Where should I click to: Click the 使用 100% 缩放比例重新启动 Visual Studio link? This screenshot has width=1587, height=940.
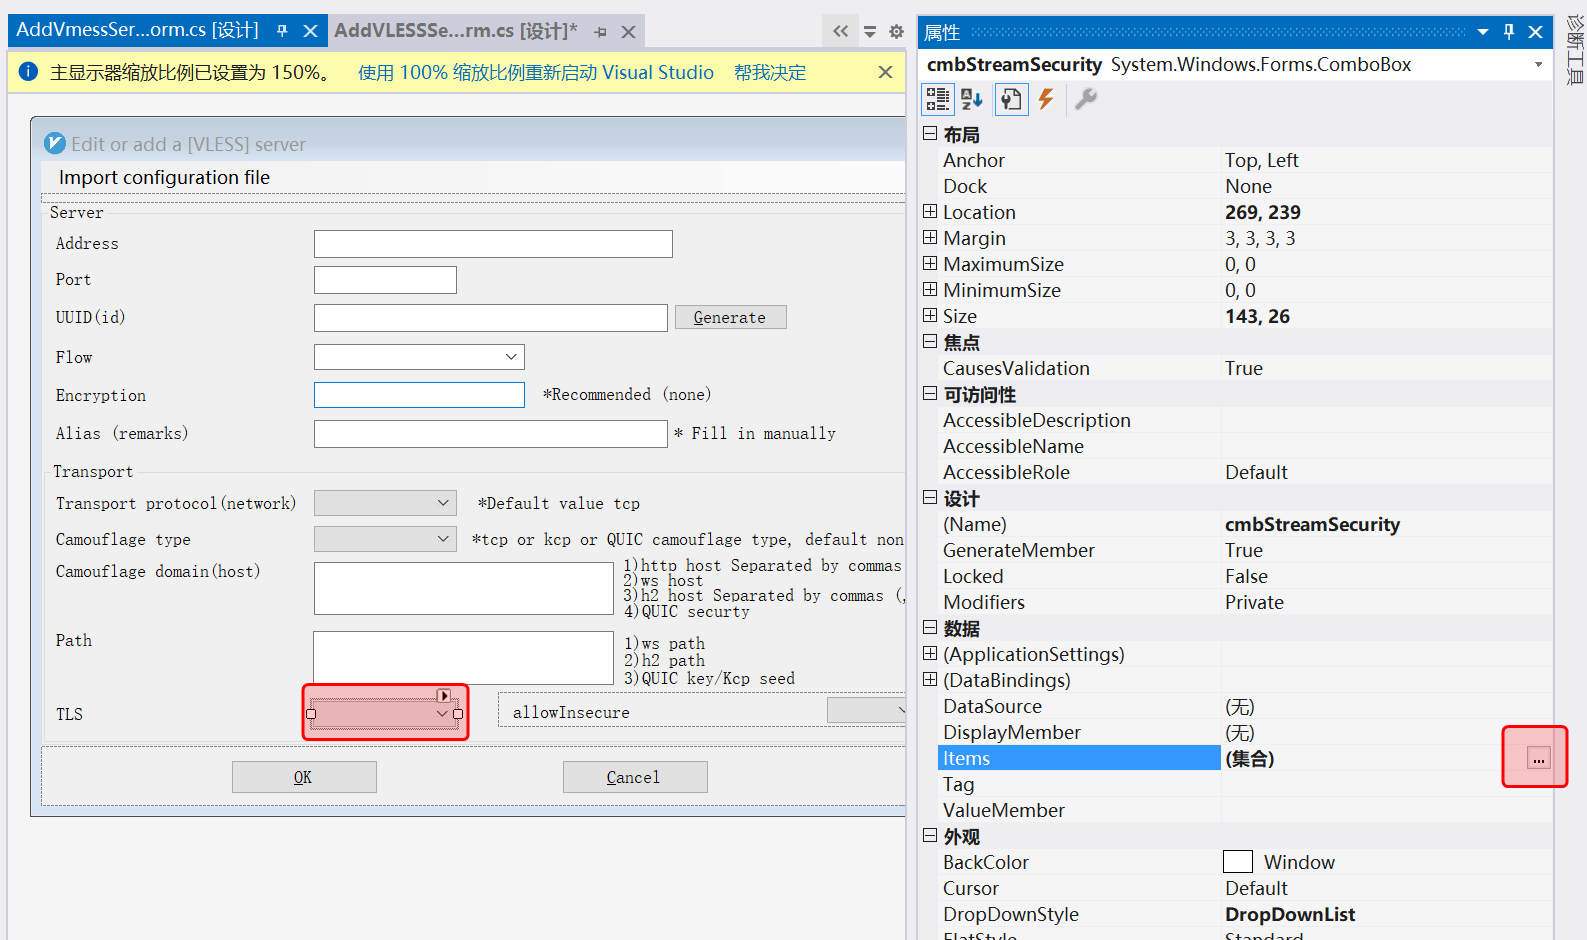536,73
